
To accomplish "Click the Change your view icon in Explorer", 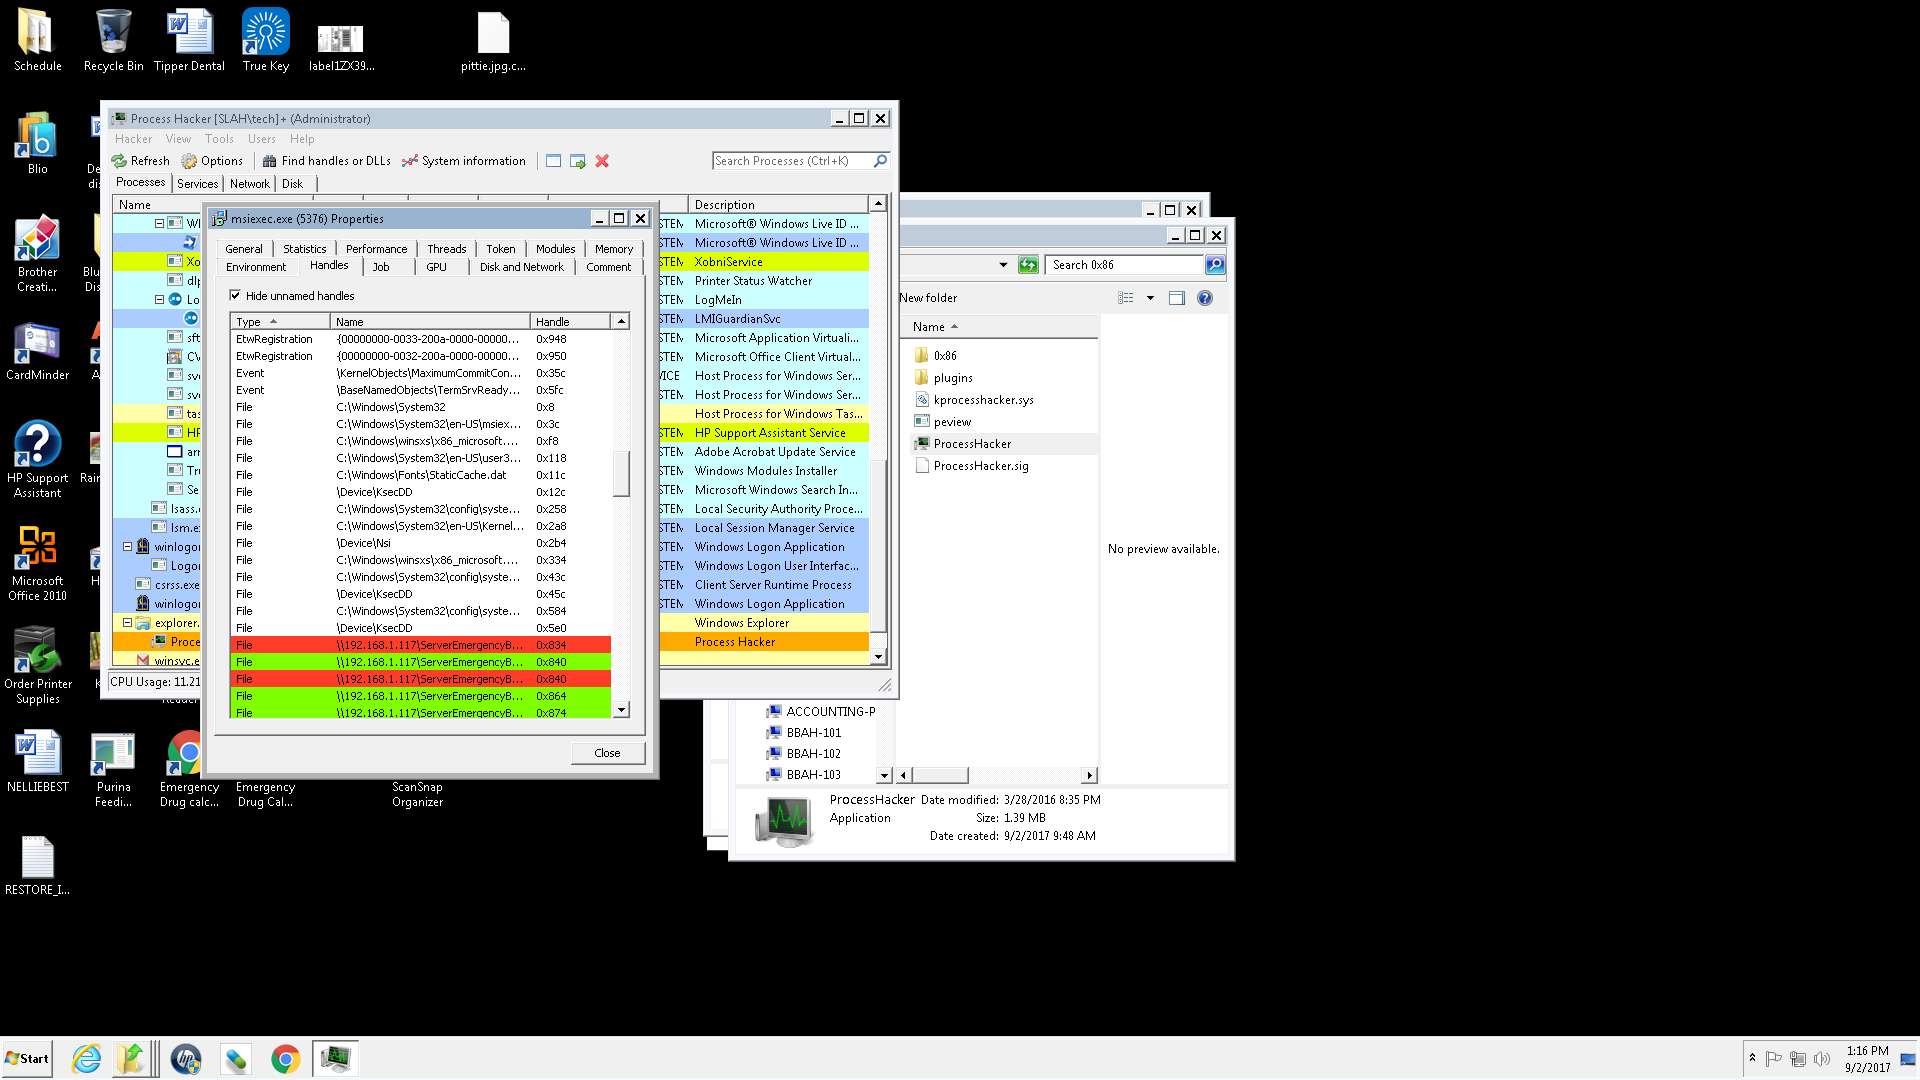I will point(1126,298).
